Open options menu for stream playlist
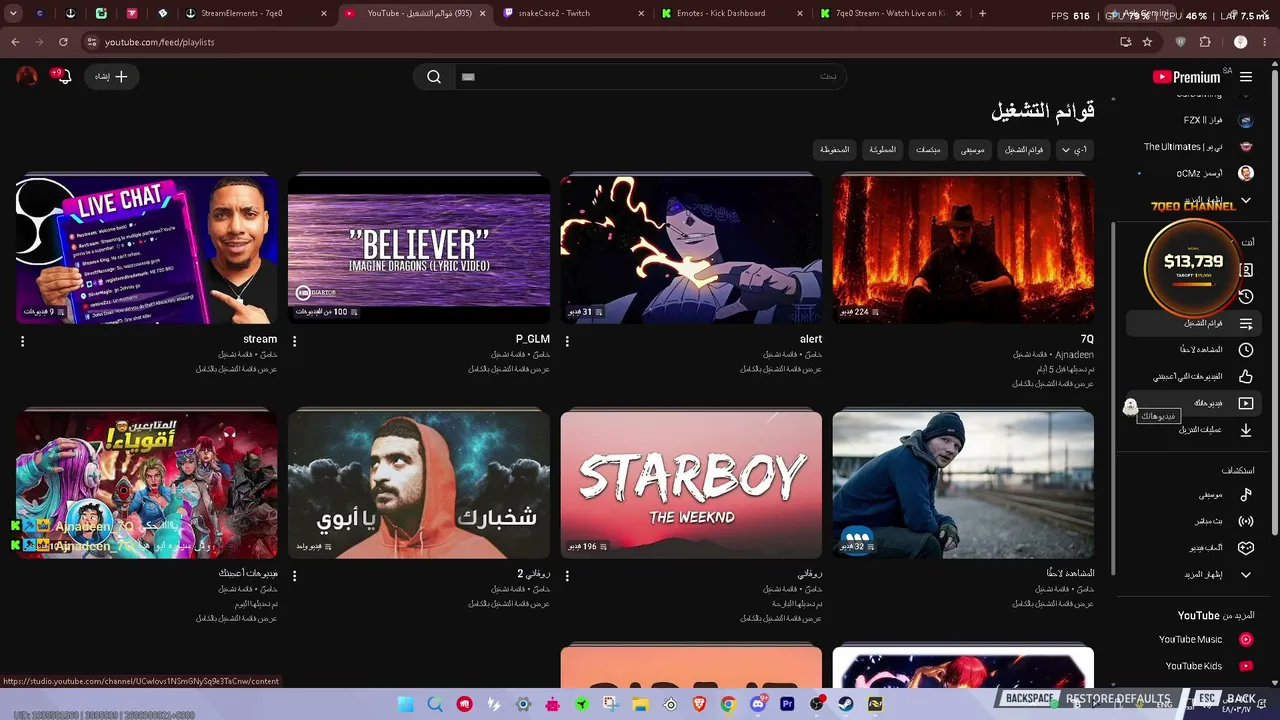The height and width of the screenshot is (720, 1280). click(22, 341)
